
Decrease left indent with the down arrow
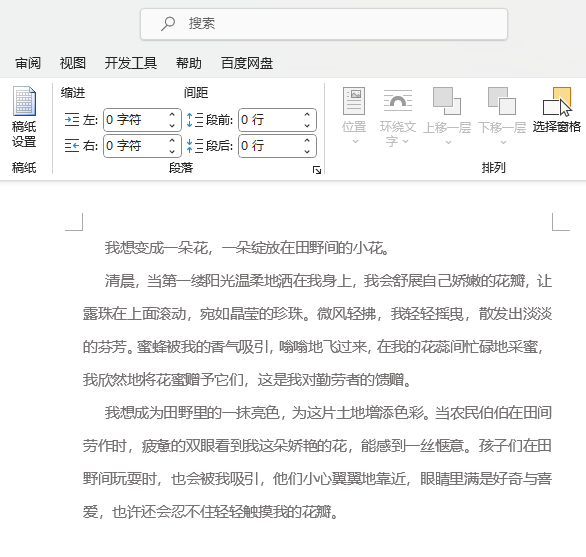[172, 126]
